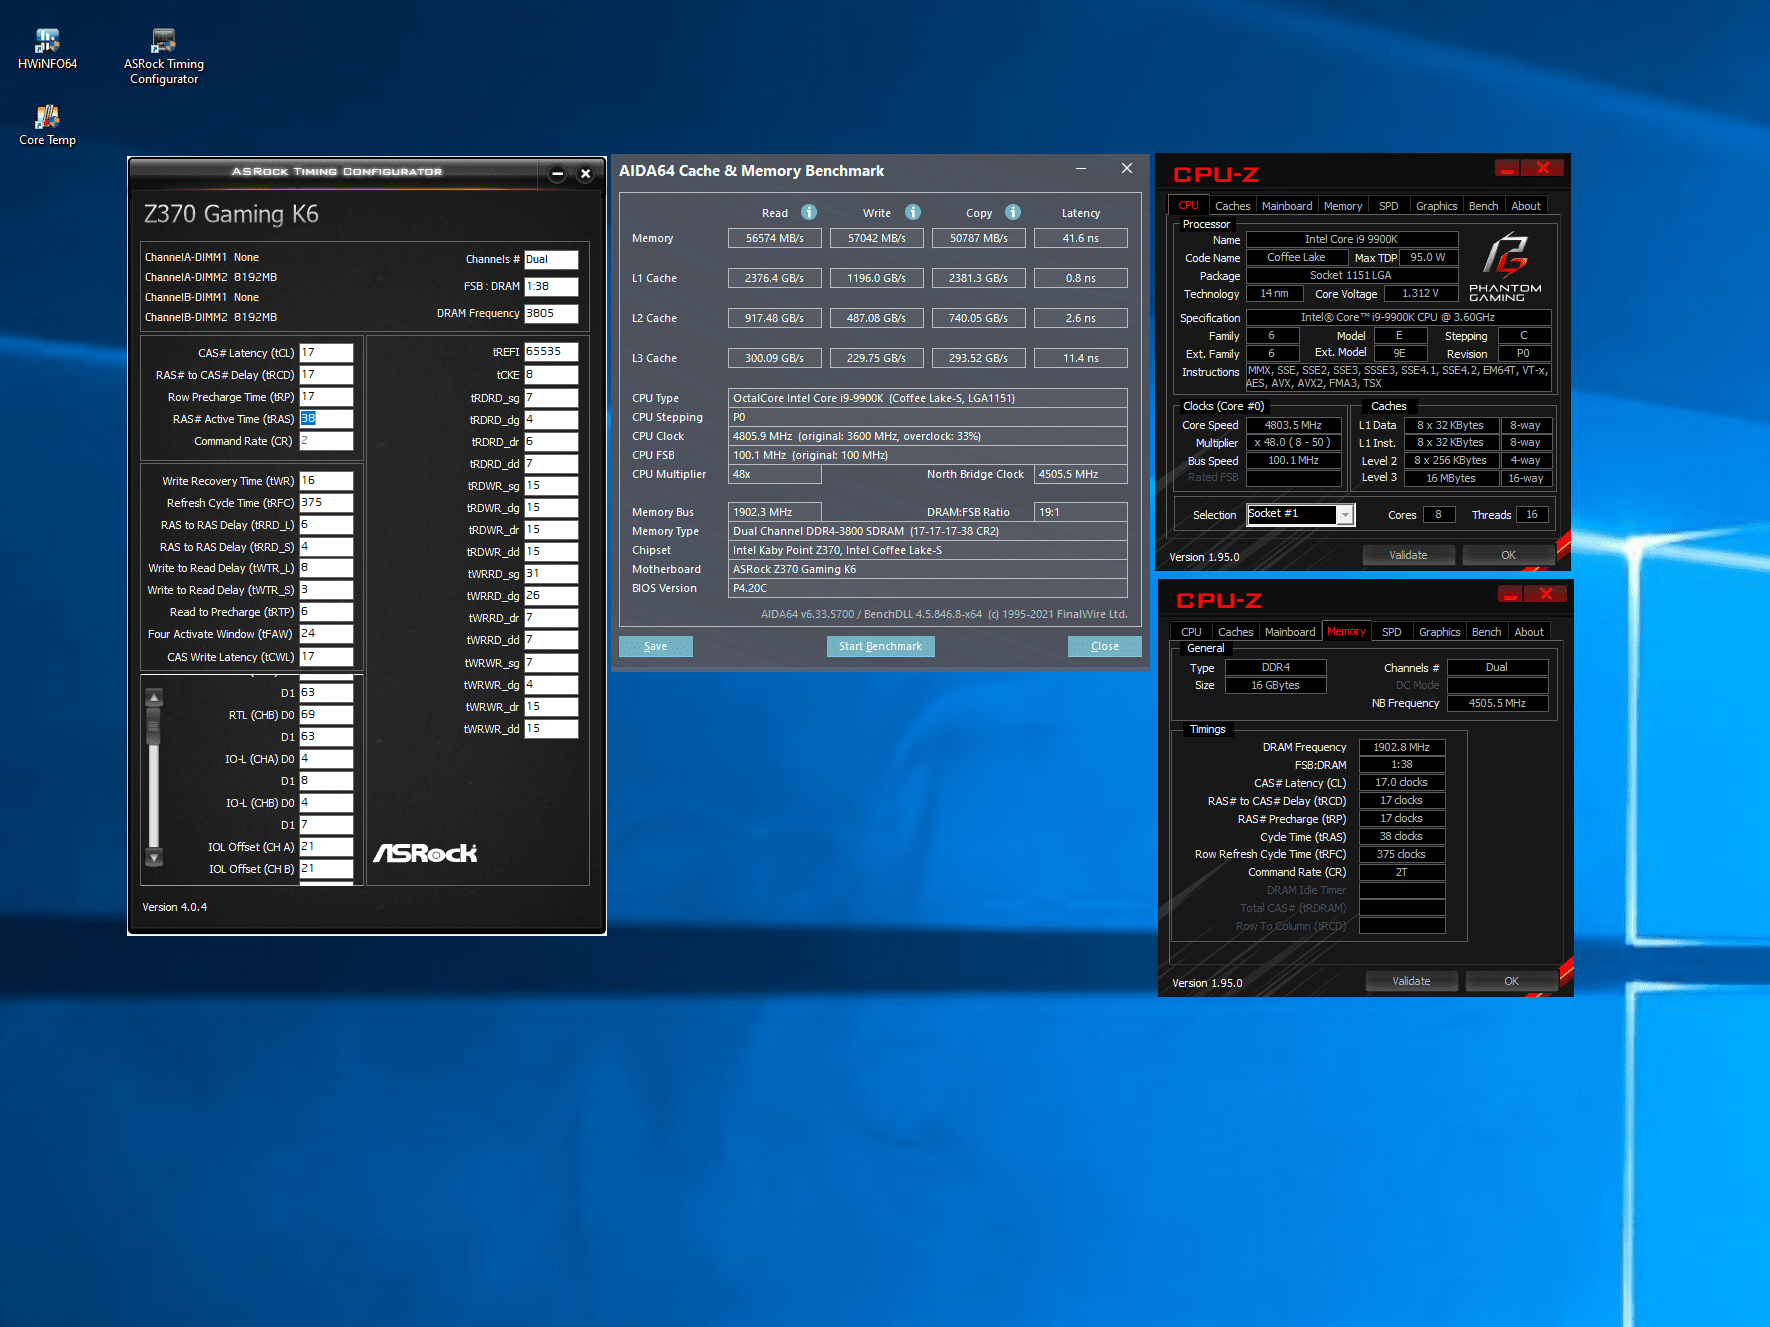
Task: Click the IOL Offset (CH A) field
Action: [x=326, y=847]
